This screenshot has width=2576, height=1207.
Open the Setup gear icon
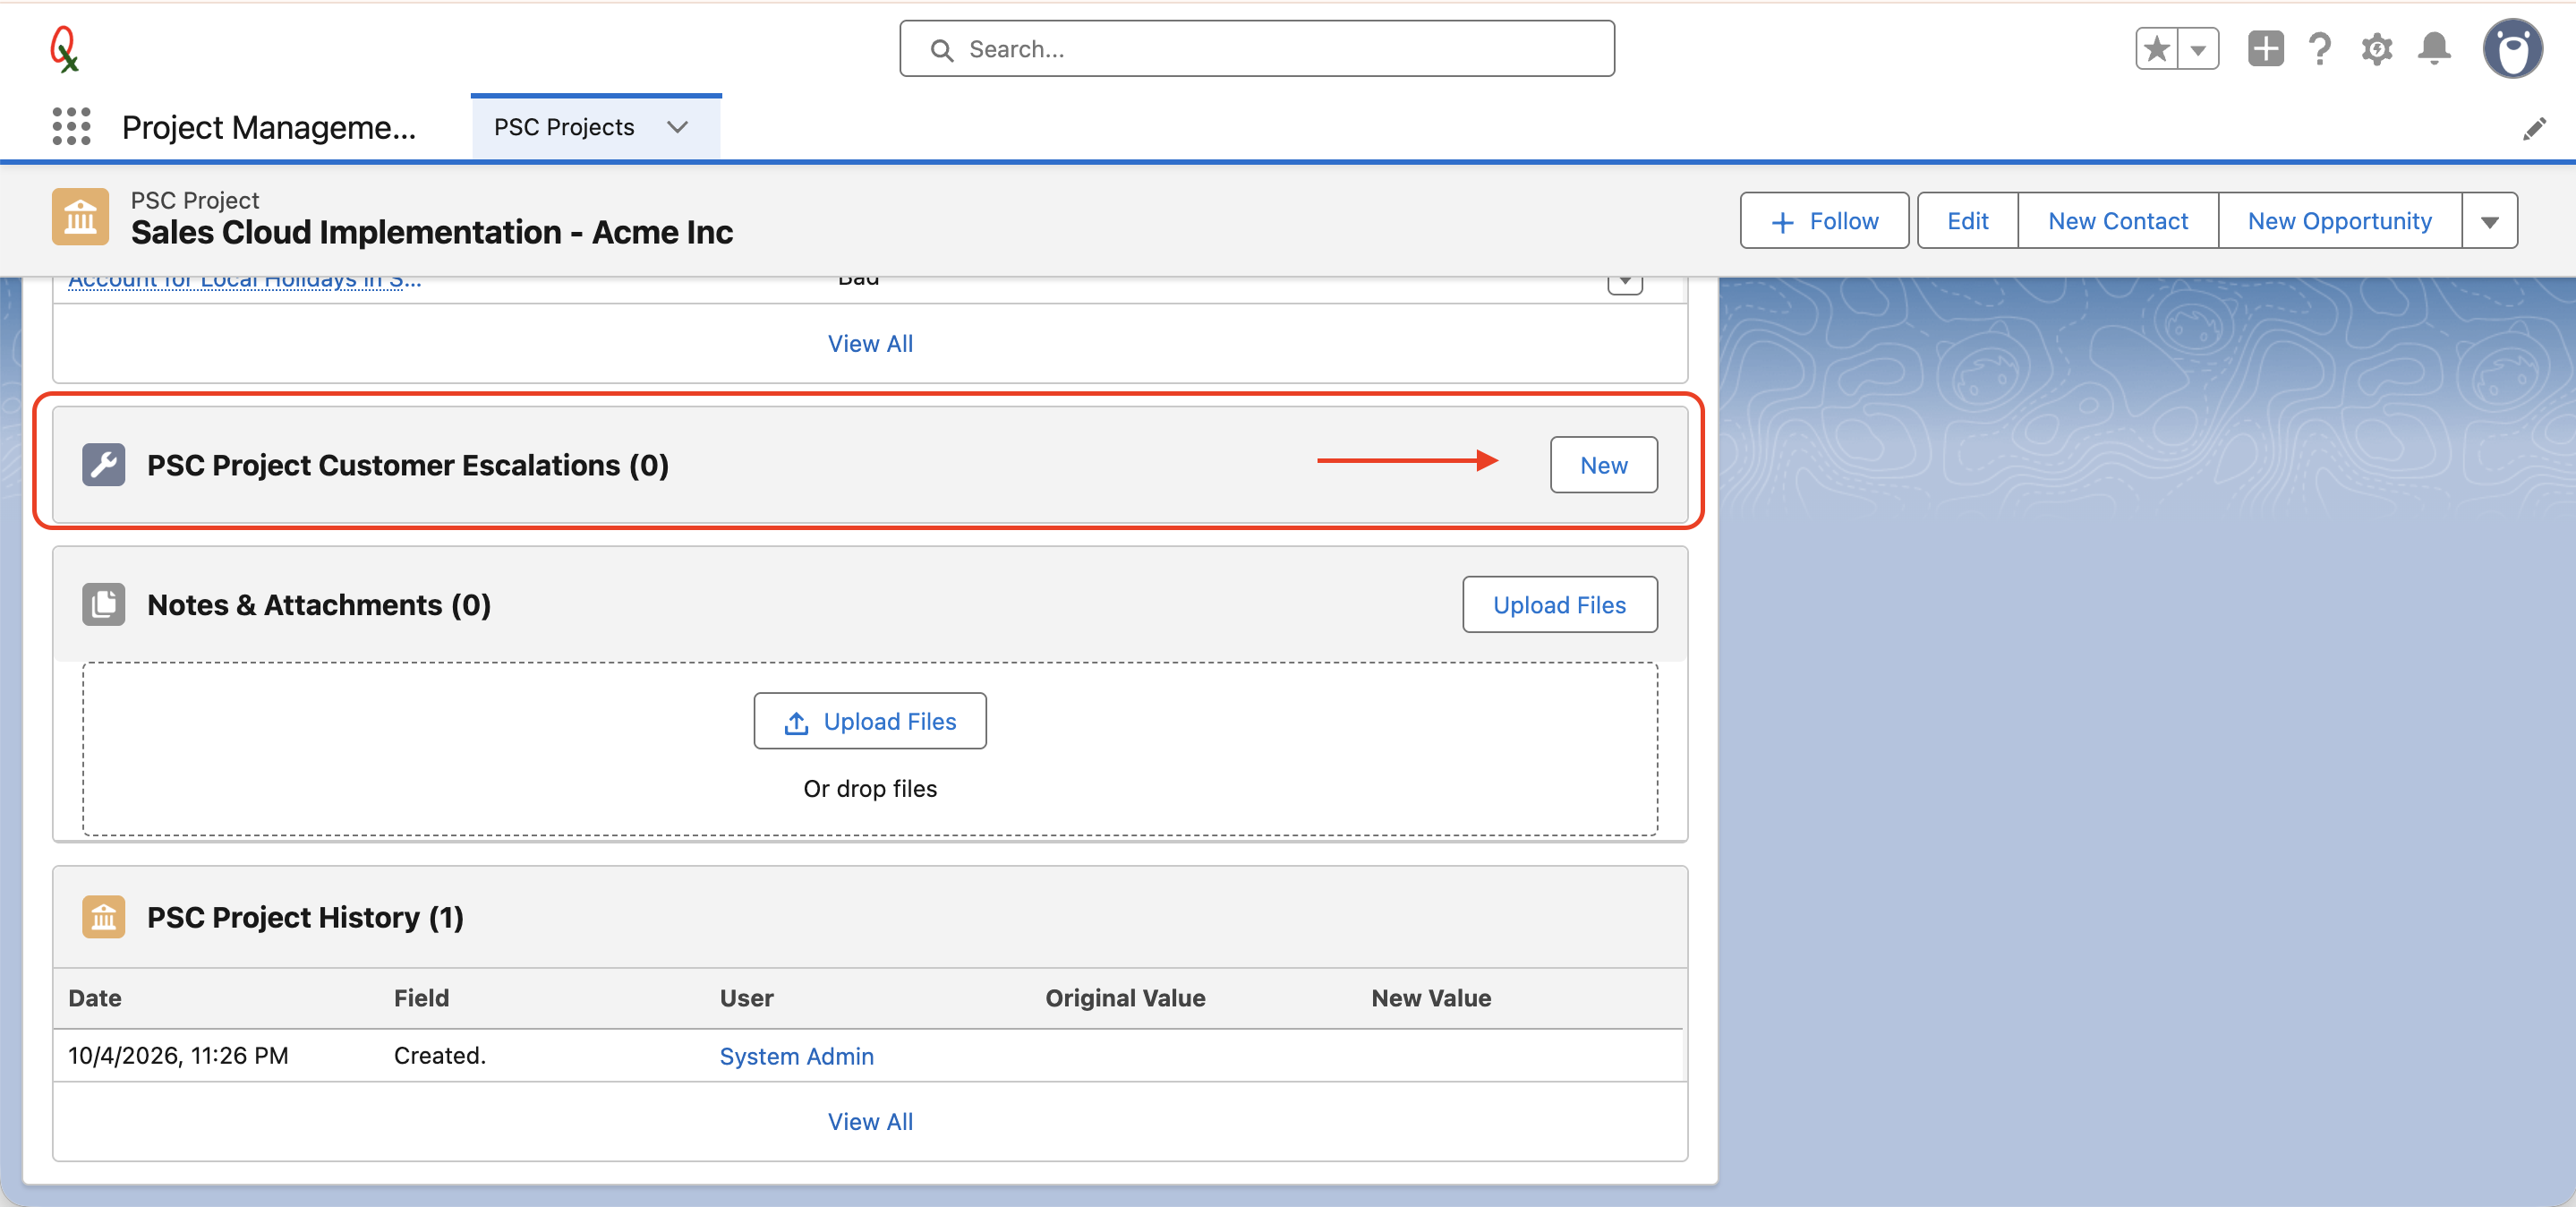click(x=2377, y=48)
